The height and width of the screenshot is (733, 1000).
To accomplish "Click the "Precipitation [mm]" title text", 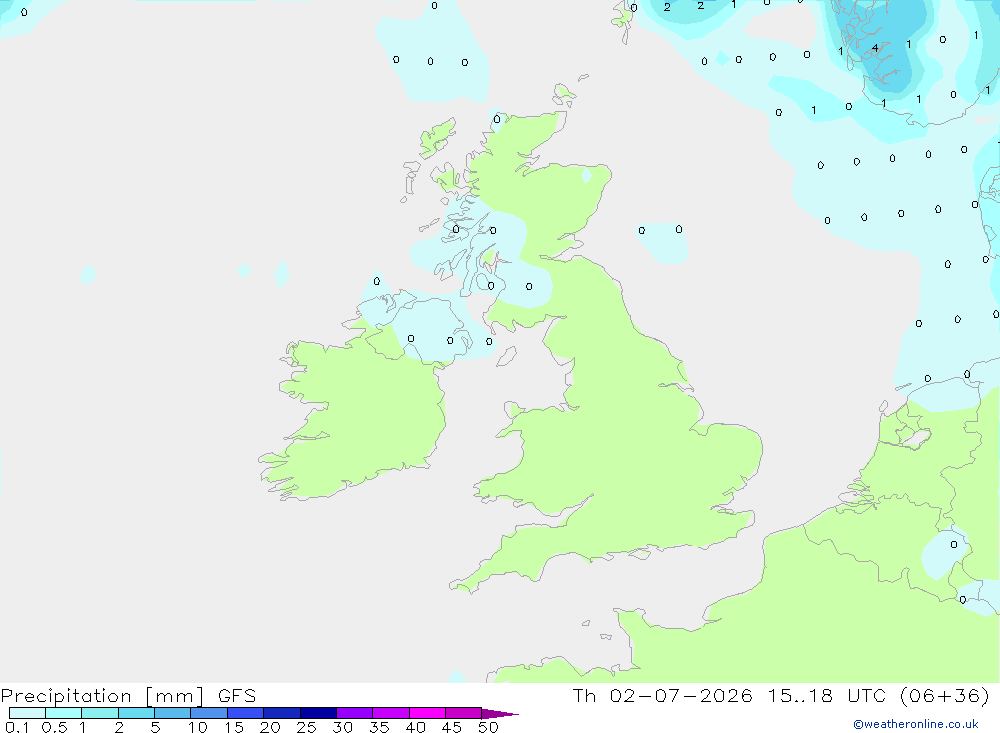I will tap(102, 696).
